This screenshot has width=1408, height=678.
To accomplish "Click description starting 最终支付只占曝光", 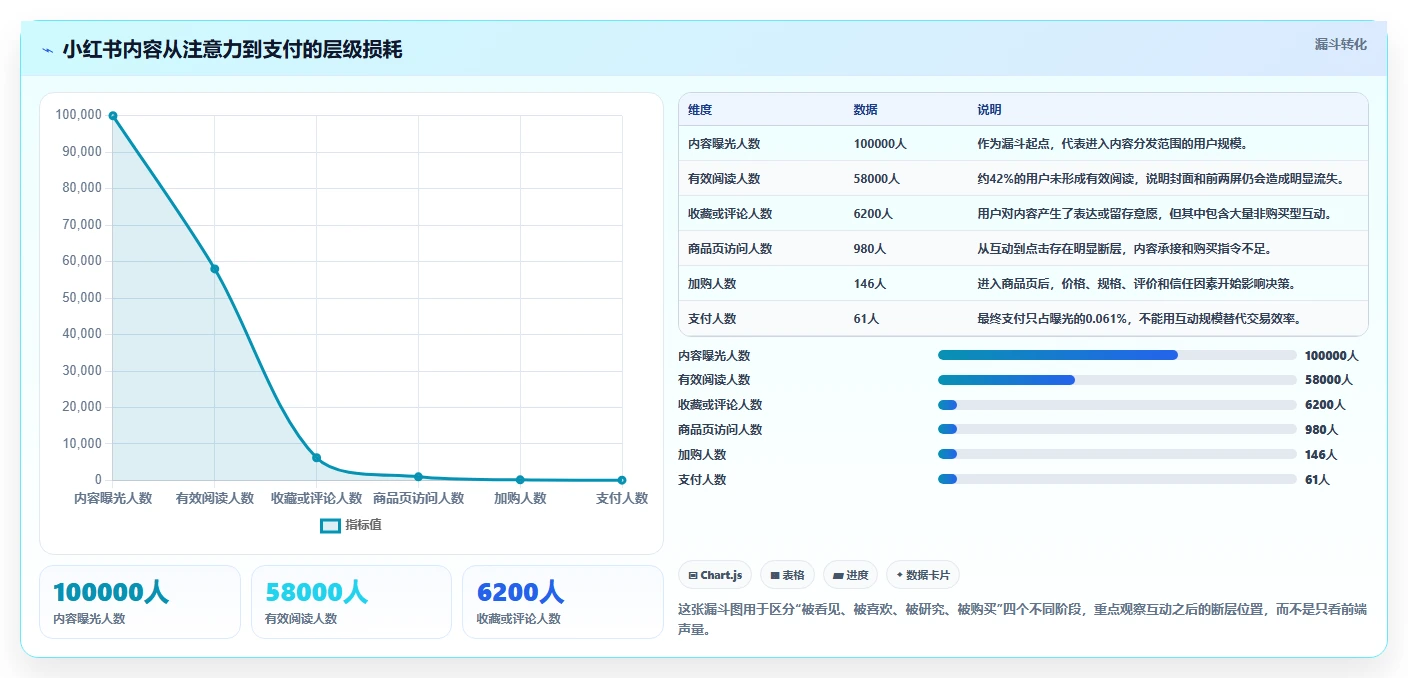I will [1139, 319].
